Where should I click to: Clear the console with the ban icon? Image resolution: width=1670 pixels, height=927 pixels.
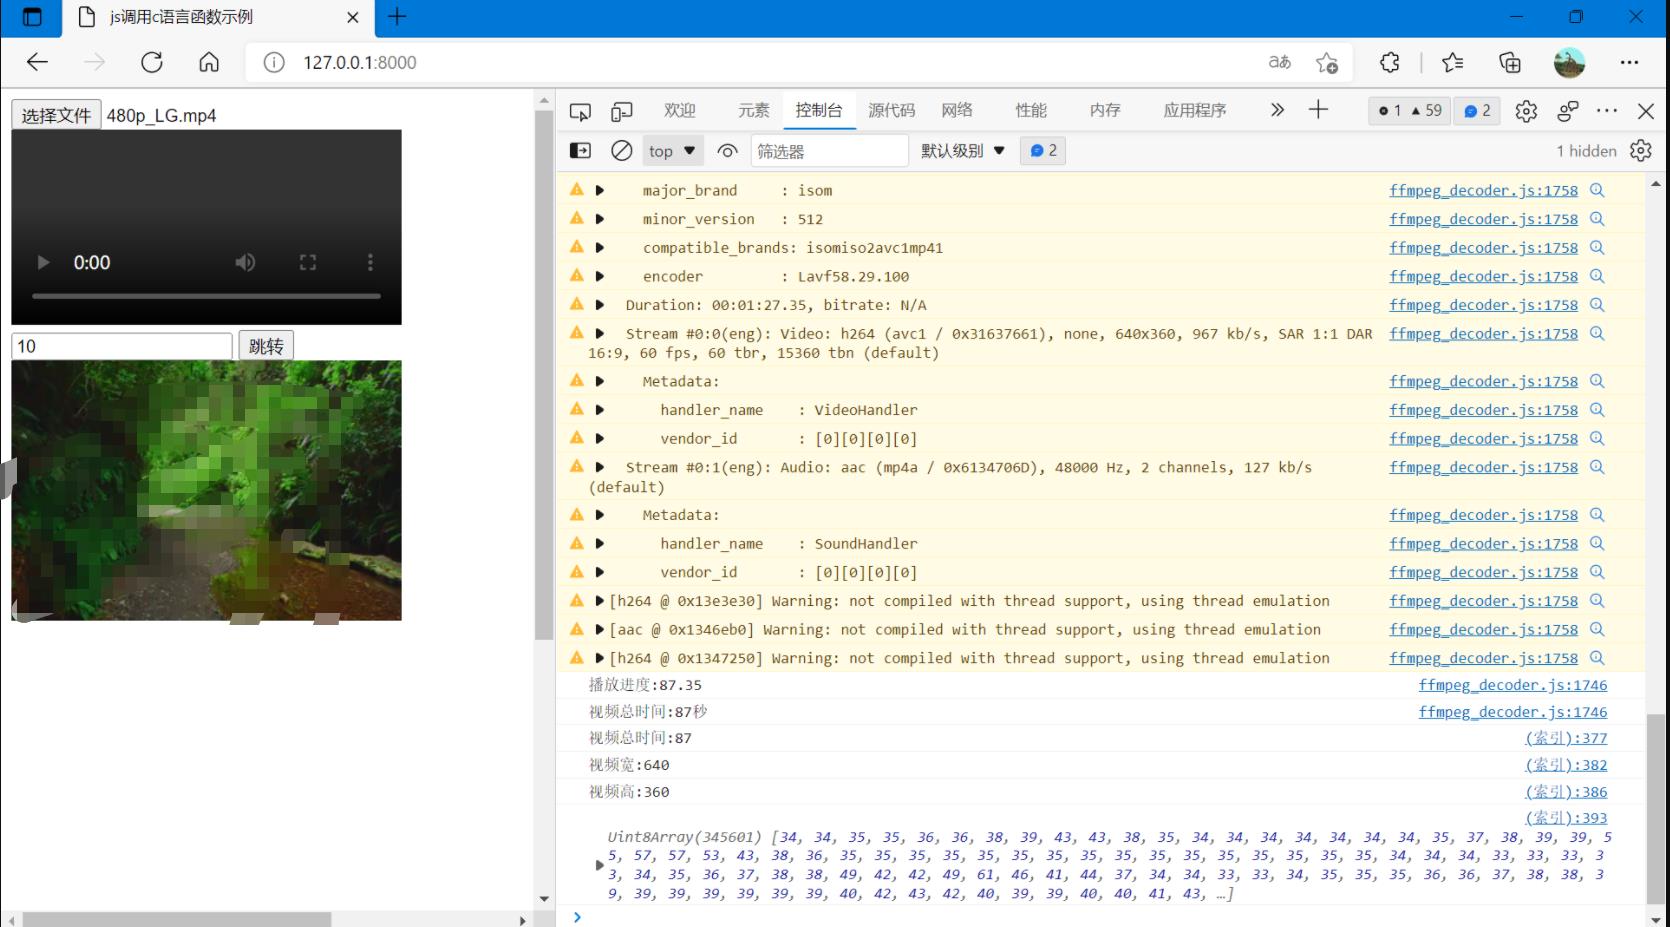[x=621, y=151]
